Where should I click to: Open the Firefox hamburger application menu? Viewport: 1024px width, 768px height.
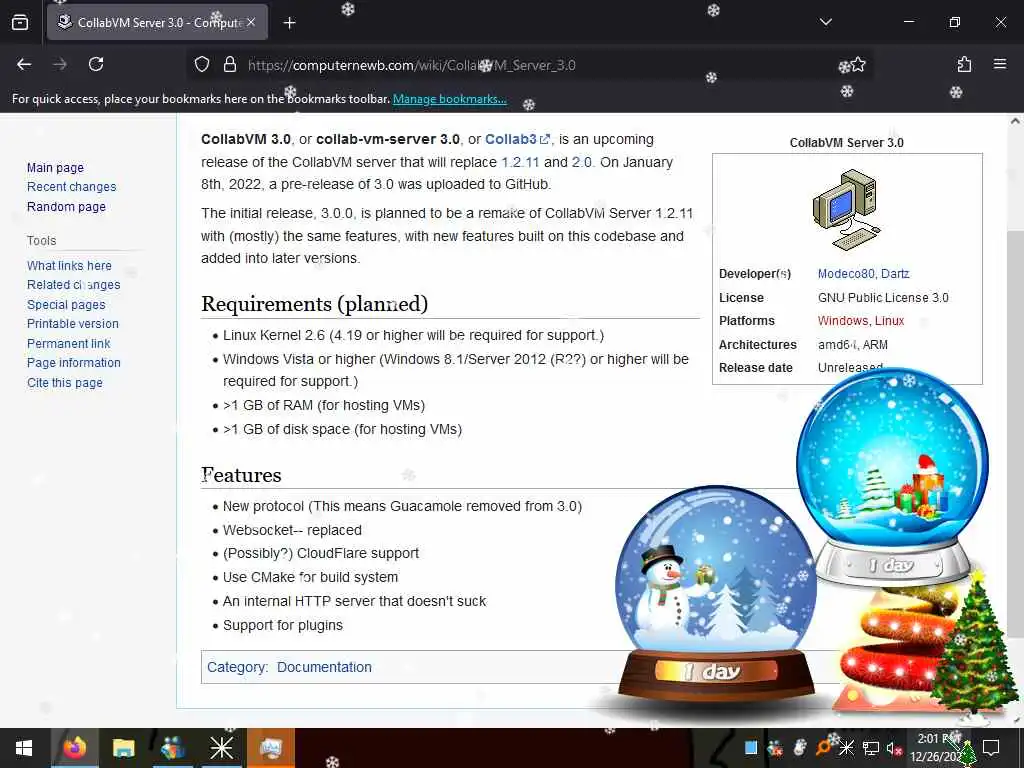tap(1000, 64)
